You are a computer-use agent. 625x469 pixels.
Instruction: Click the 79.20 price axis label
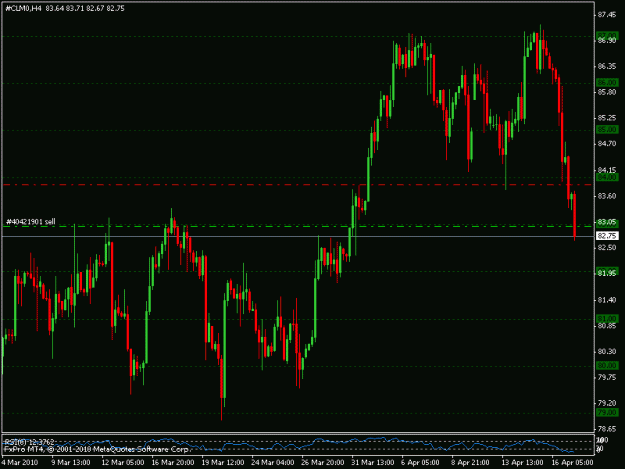coord(607,403)
